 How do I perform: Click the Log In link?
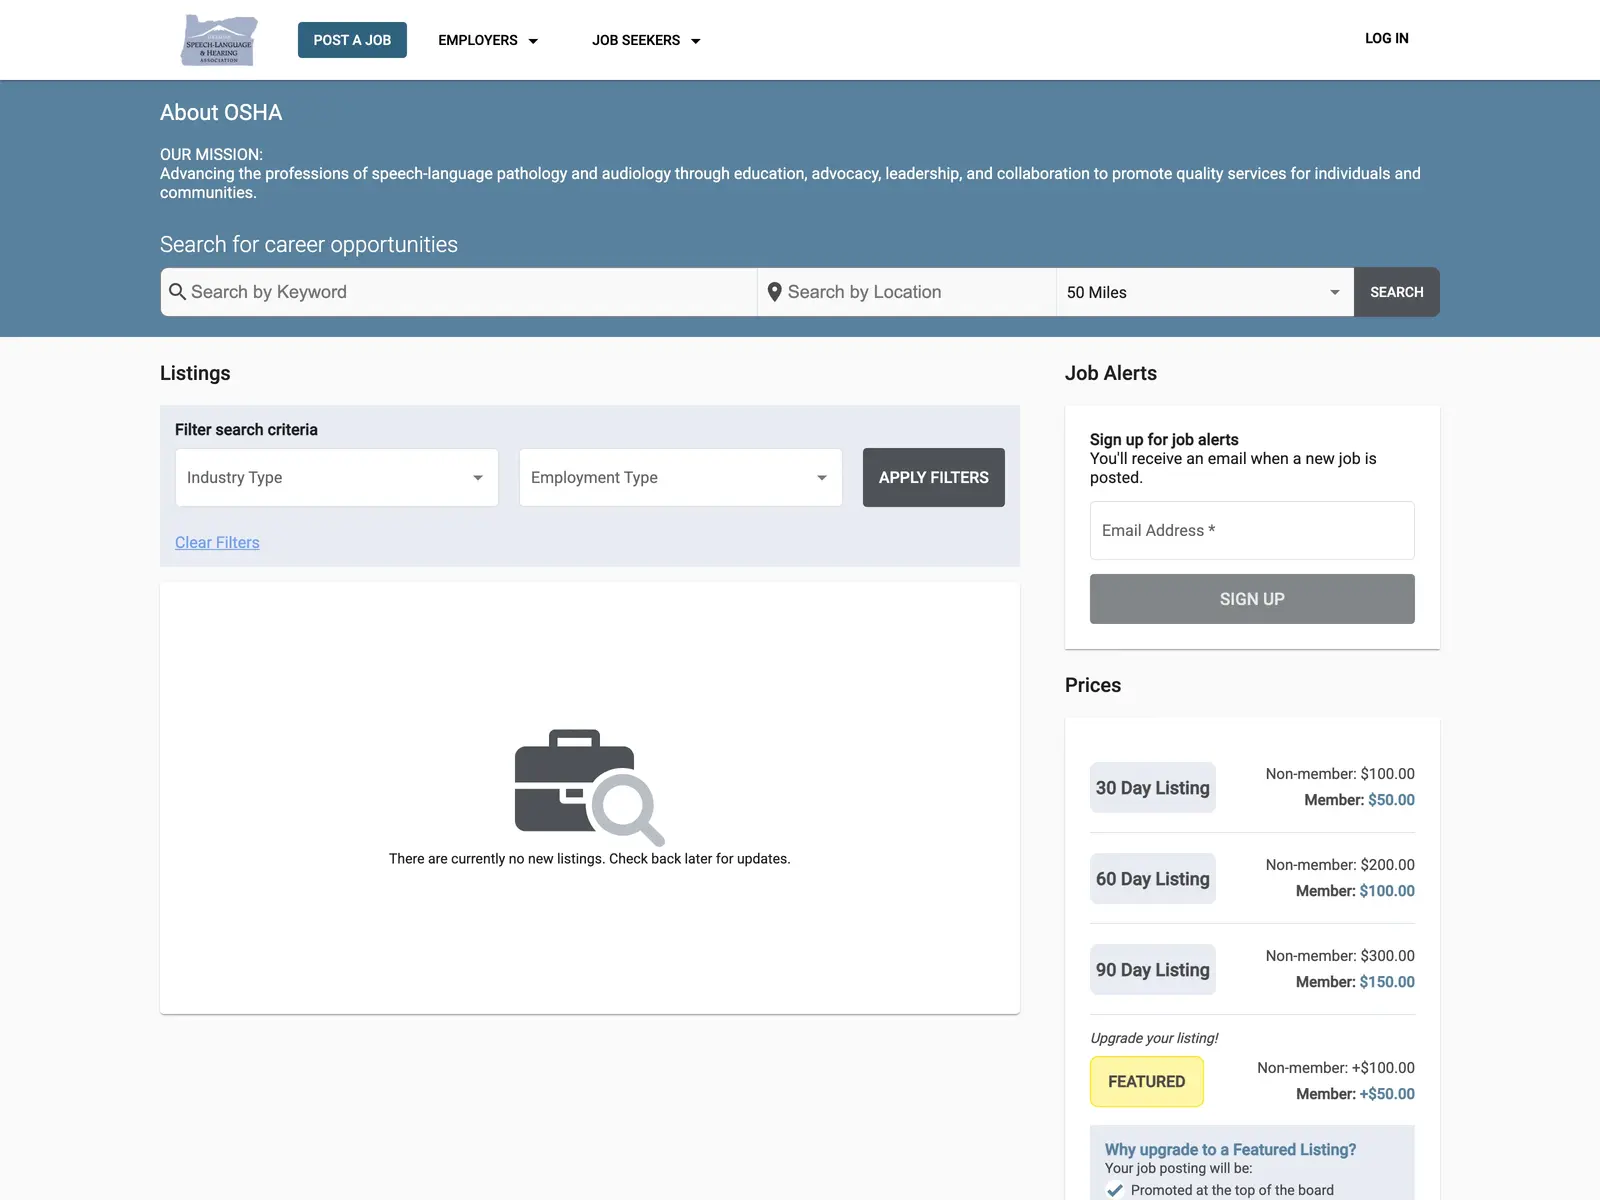coord(1386,38)
